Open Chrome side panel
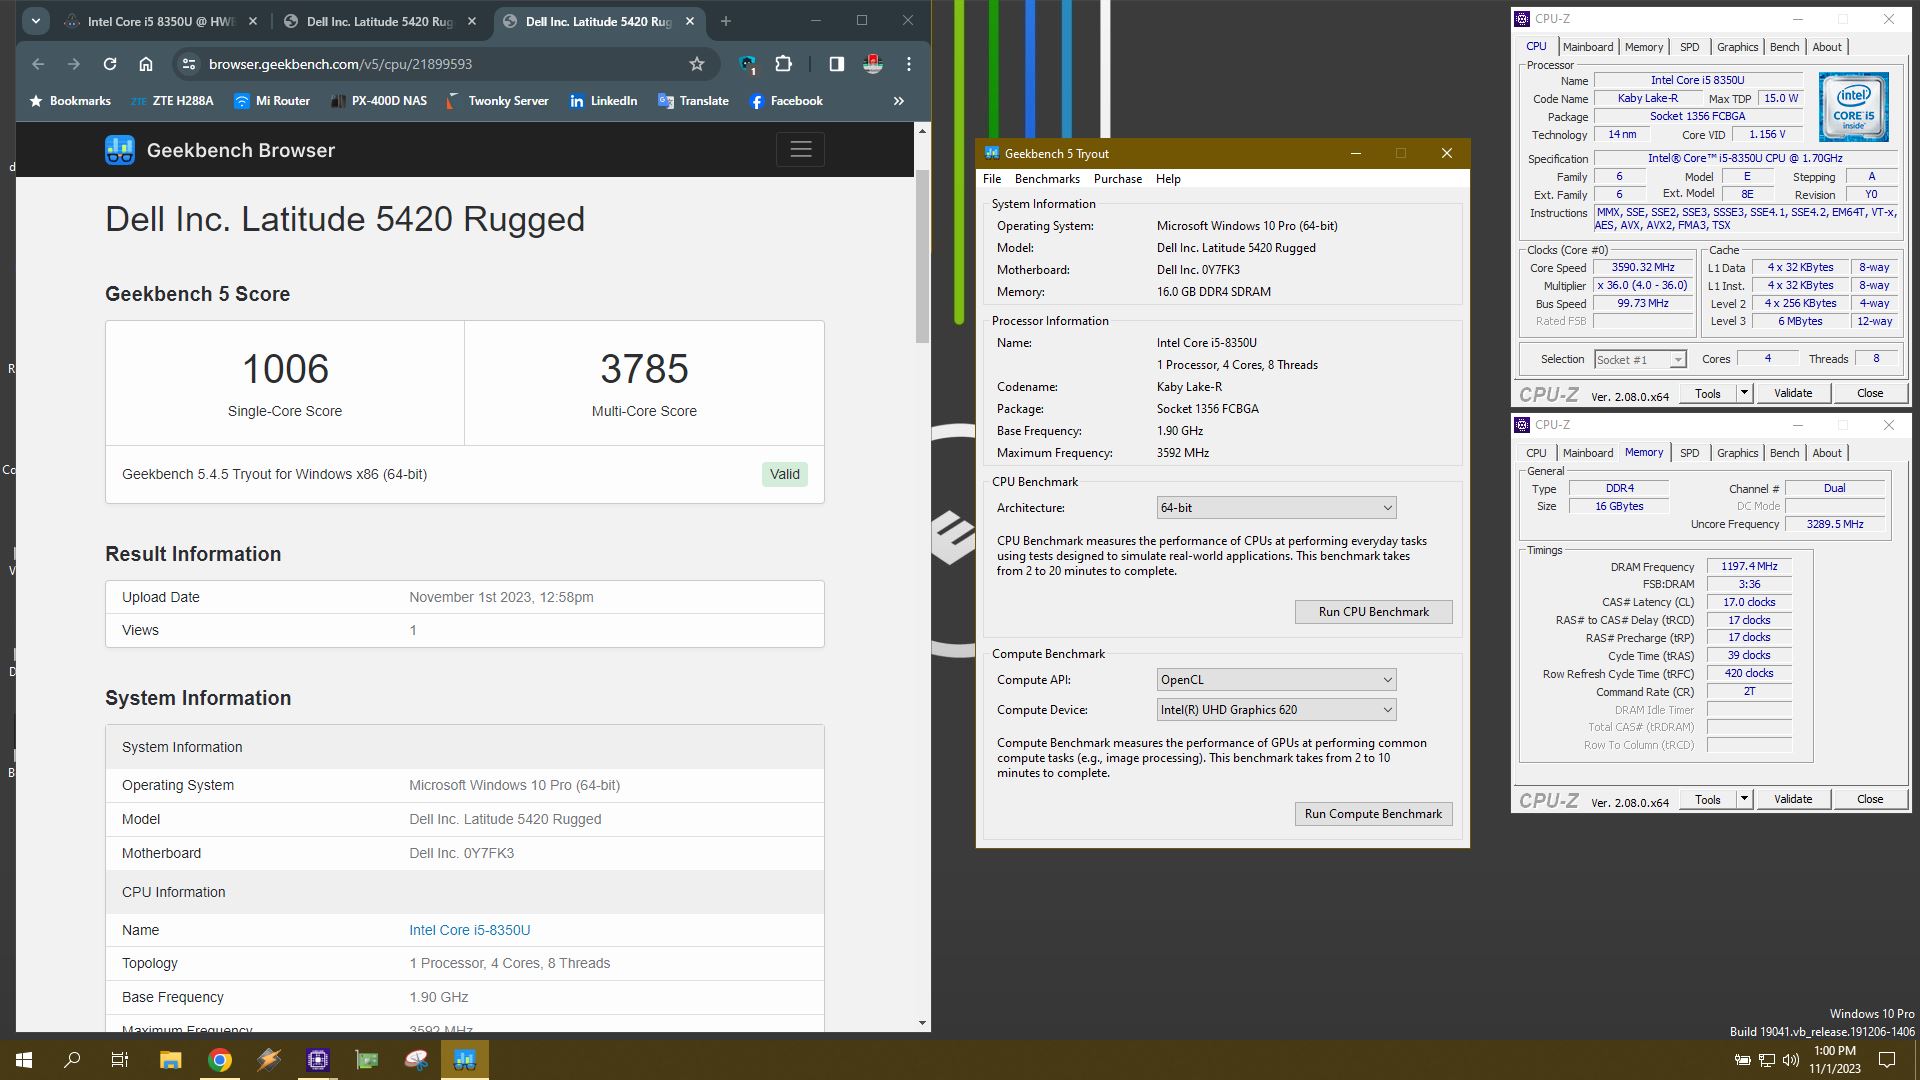 [837, 64]
